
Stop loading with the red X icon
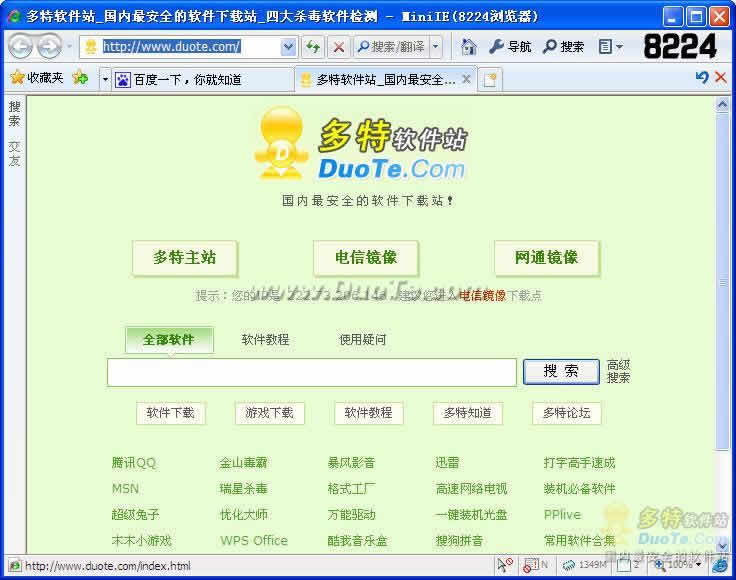[x=338, y=46]
